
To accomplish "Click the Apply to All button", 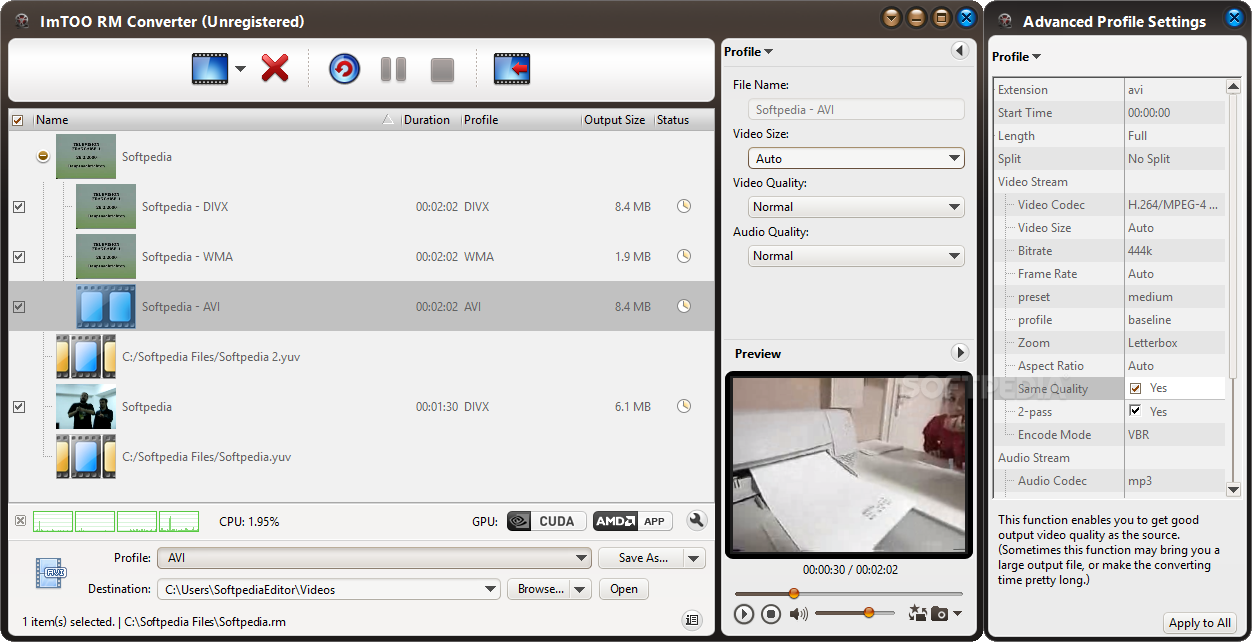I will [1200, 622].
